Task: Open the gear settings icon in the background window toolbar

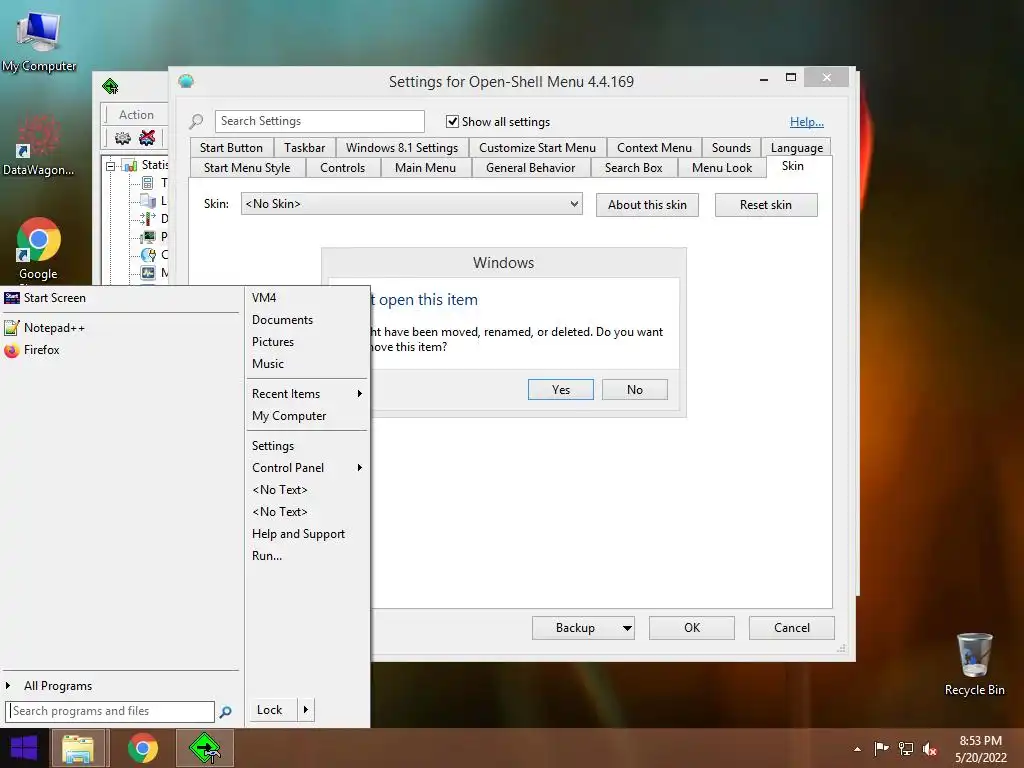Action: point(123,138)
